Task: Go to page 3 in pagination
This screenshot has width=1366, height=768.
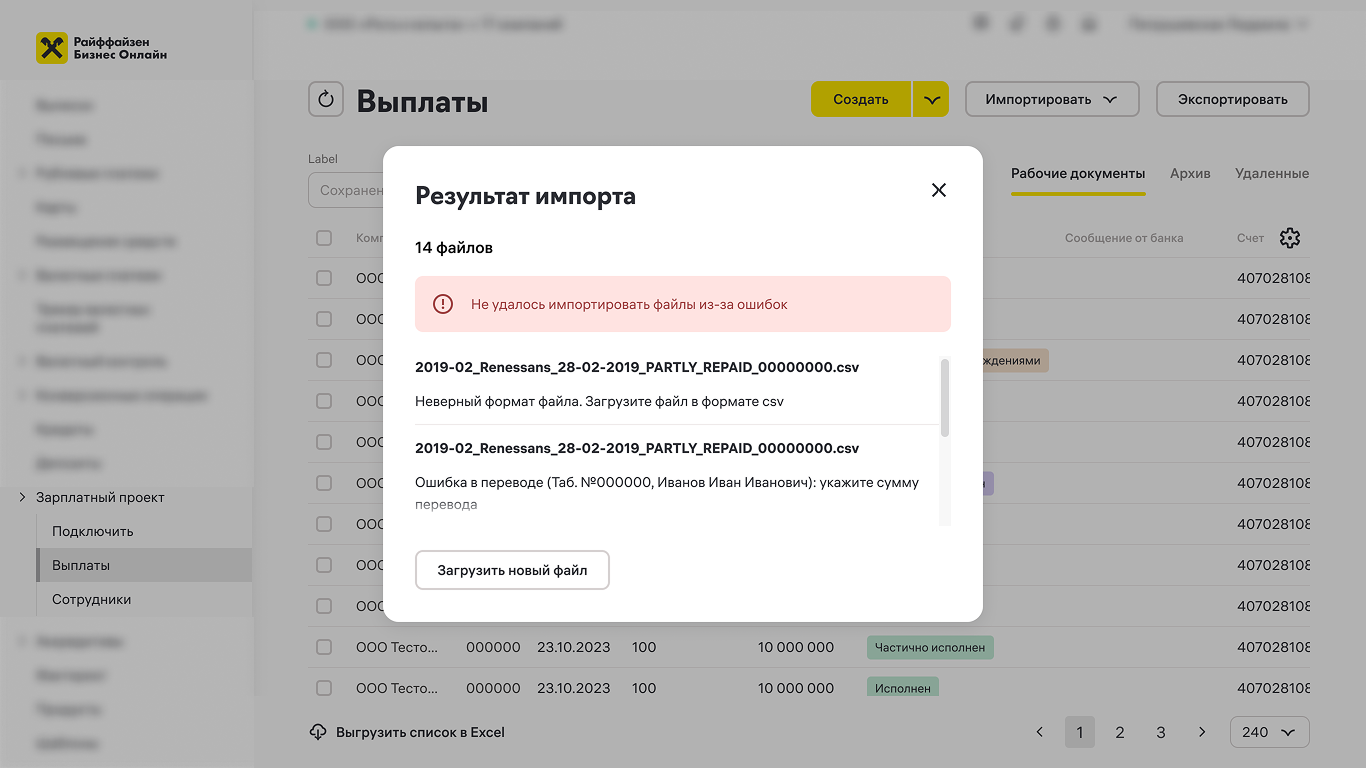Action: coord(1161,732)
